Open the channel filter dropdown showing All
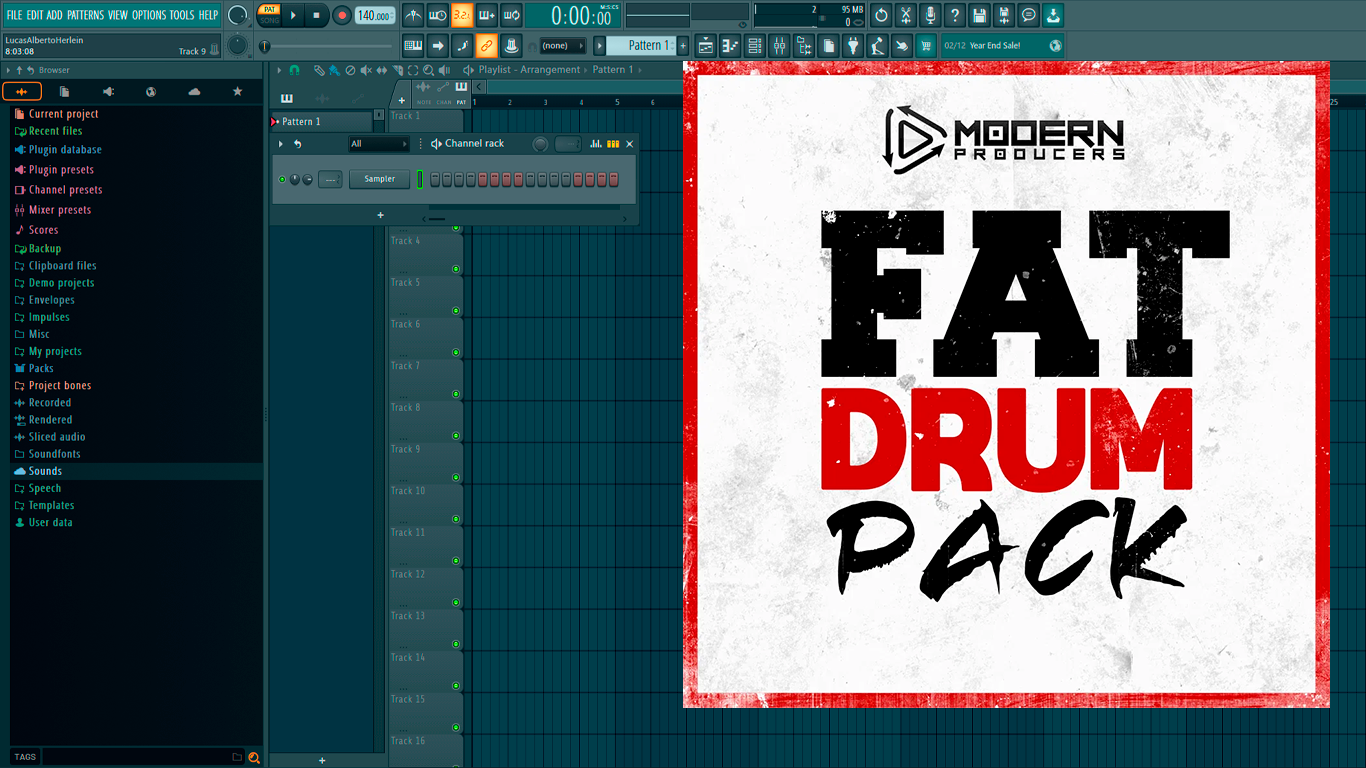 379,144
